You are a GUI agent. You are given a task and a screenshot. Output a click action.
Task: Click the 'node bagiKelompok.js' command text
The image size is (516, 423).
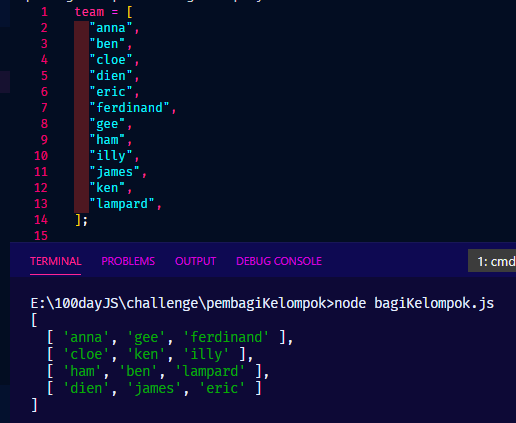click(414, 303)
